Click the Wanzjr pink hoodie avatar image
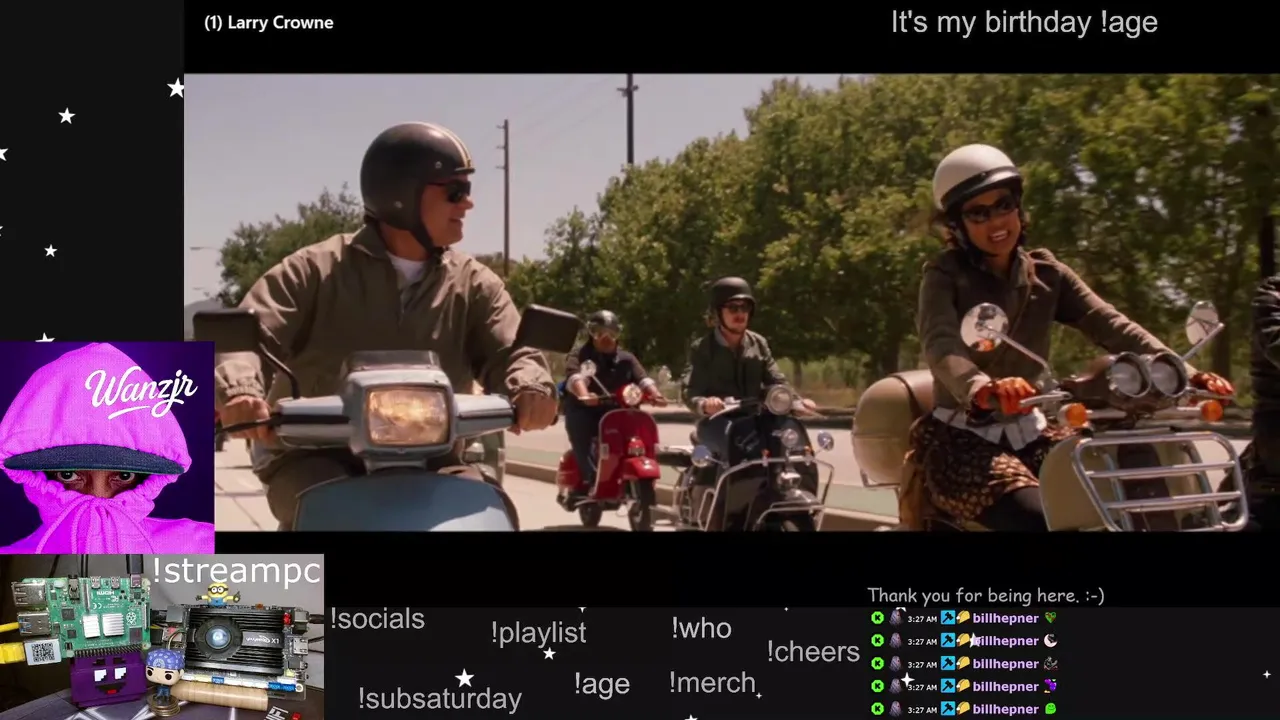 click(x=107, y=447)
